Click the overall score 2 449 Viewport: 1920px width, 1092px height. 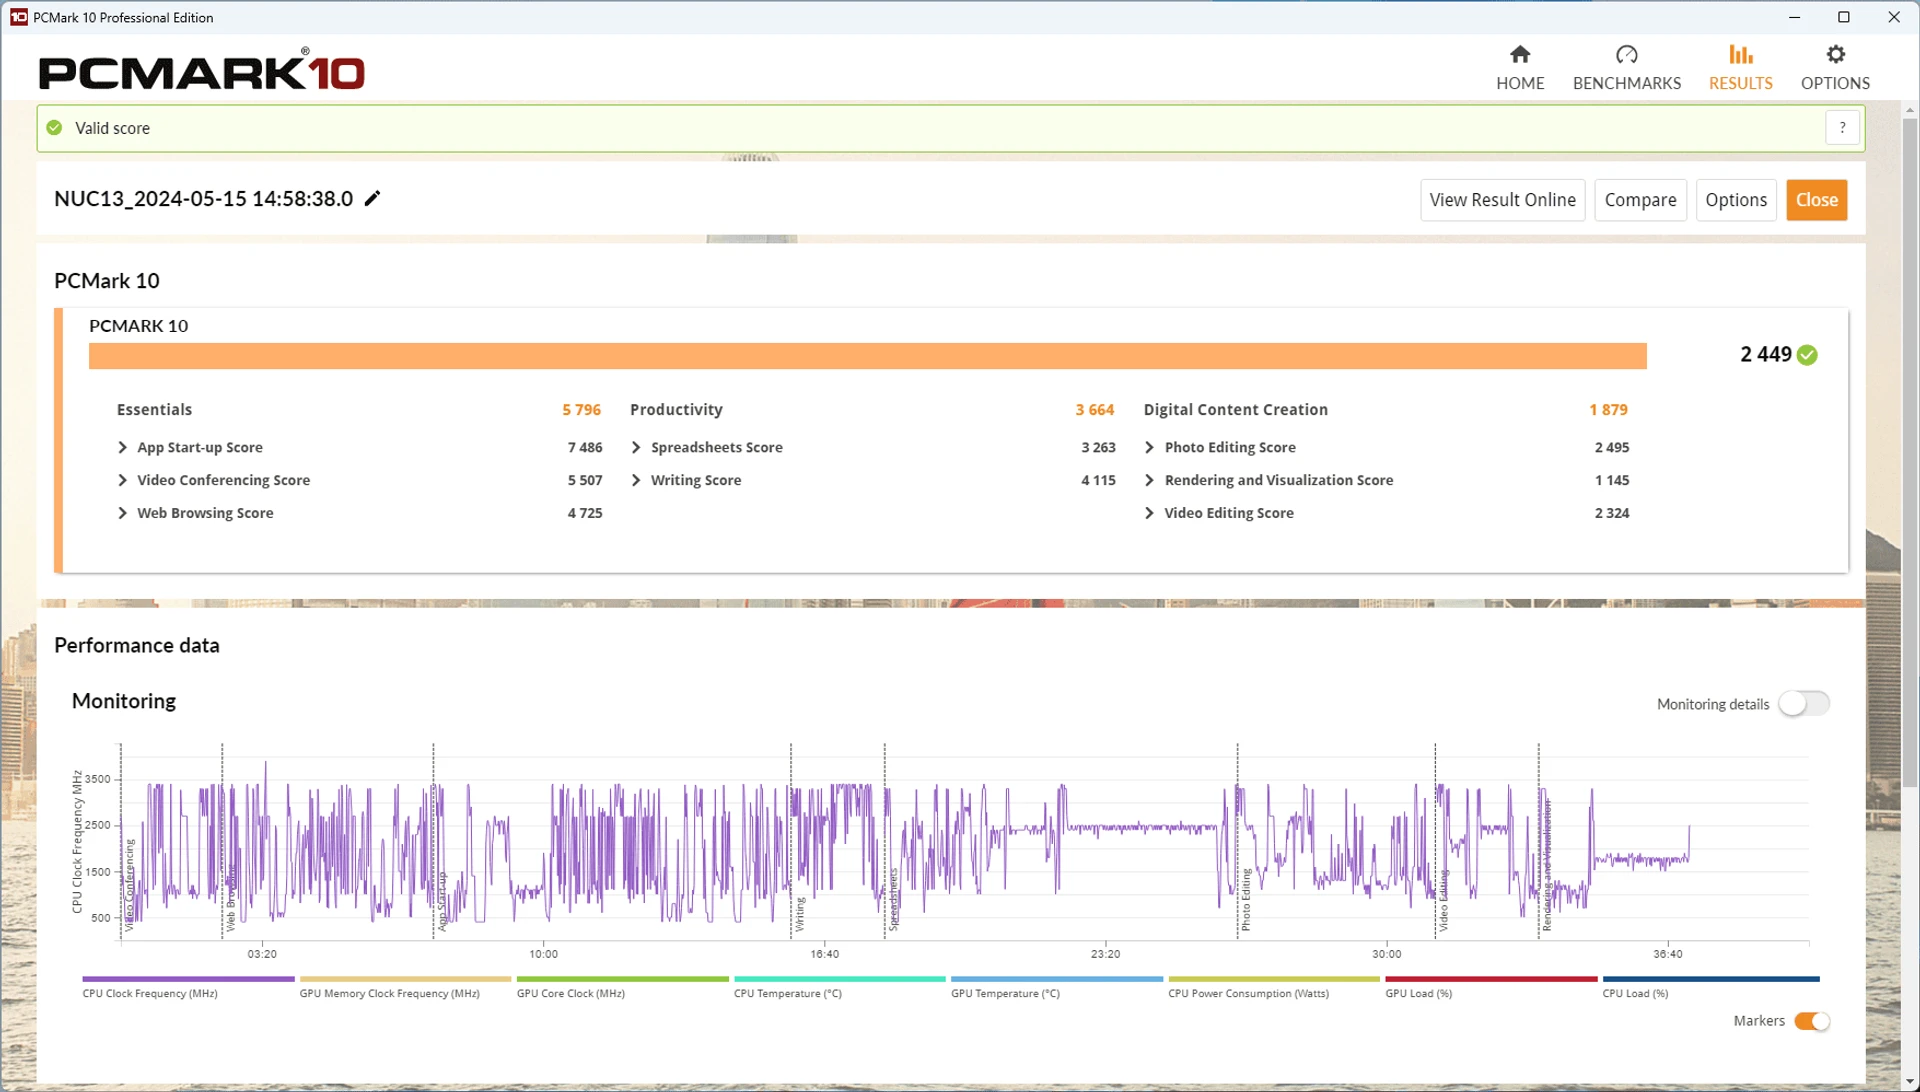click(1765, 355)
